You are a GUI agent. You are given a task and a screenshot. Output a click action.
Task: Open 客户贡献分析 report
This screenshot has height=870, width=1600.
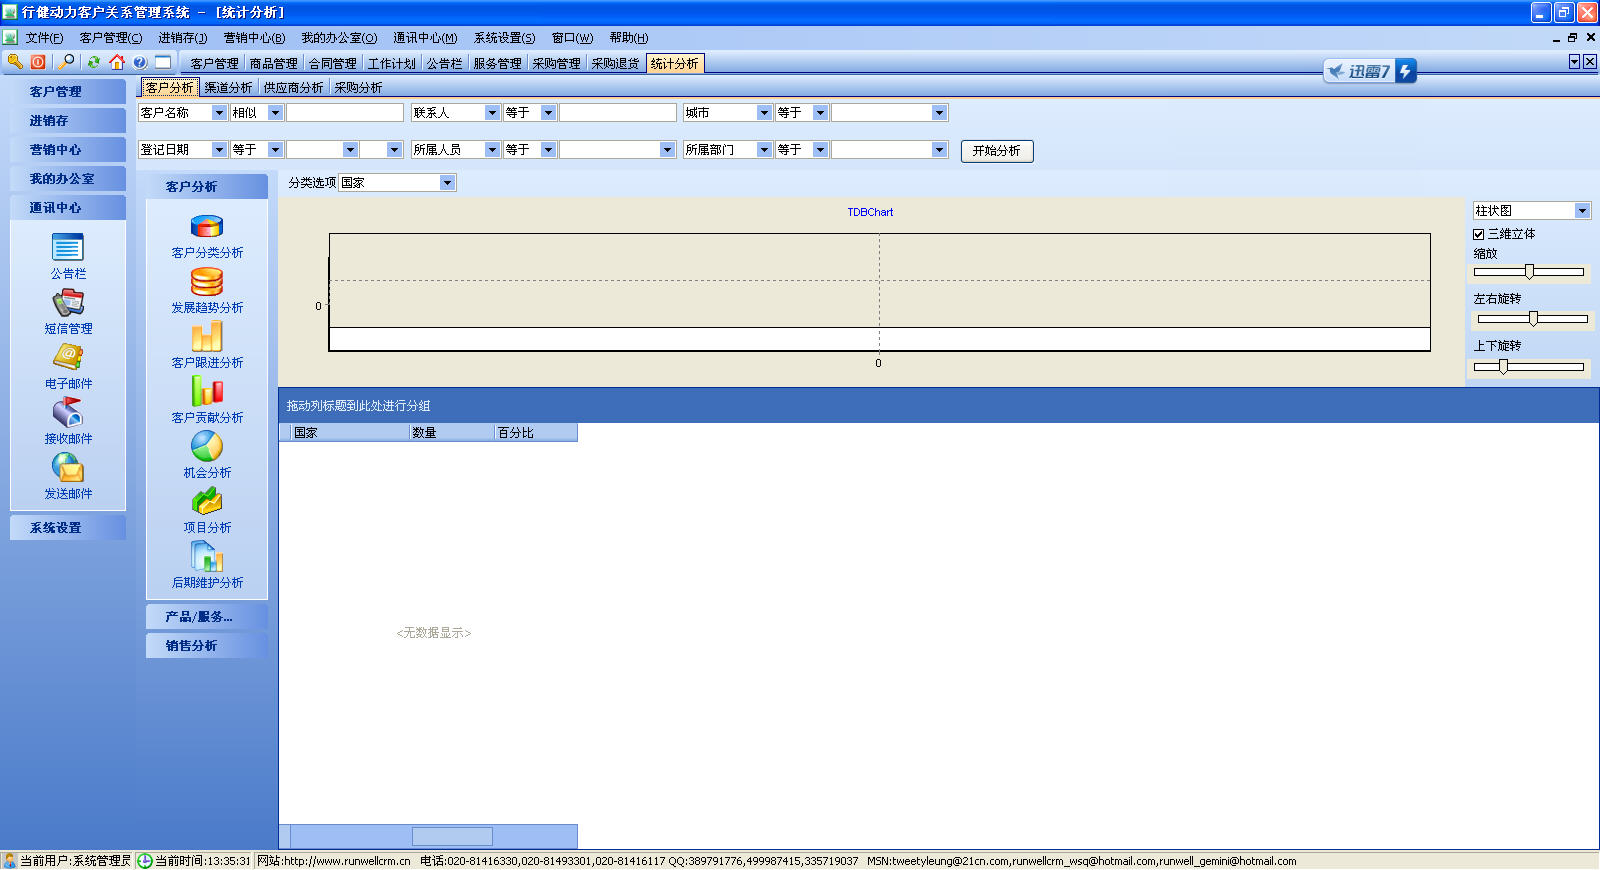[x=207, y=401]
